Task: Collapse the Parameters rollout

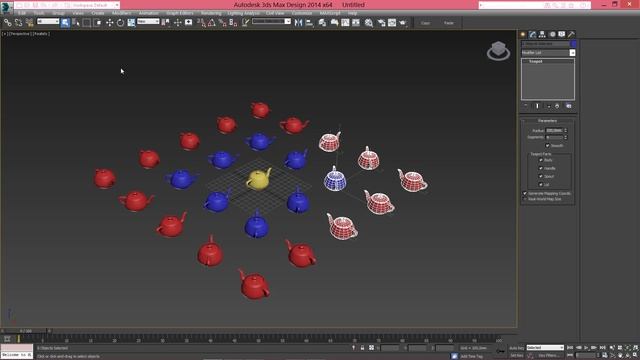Action: pos(547,121)
